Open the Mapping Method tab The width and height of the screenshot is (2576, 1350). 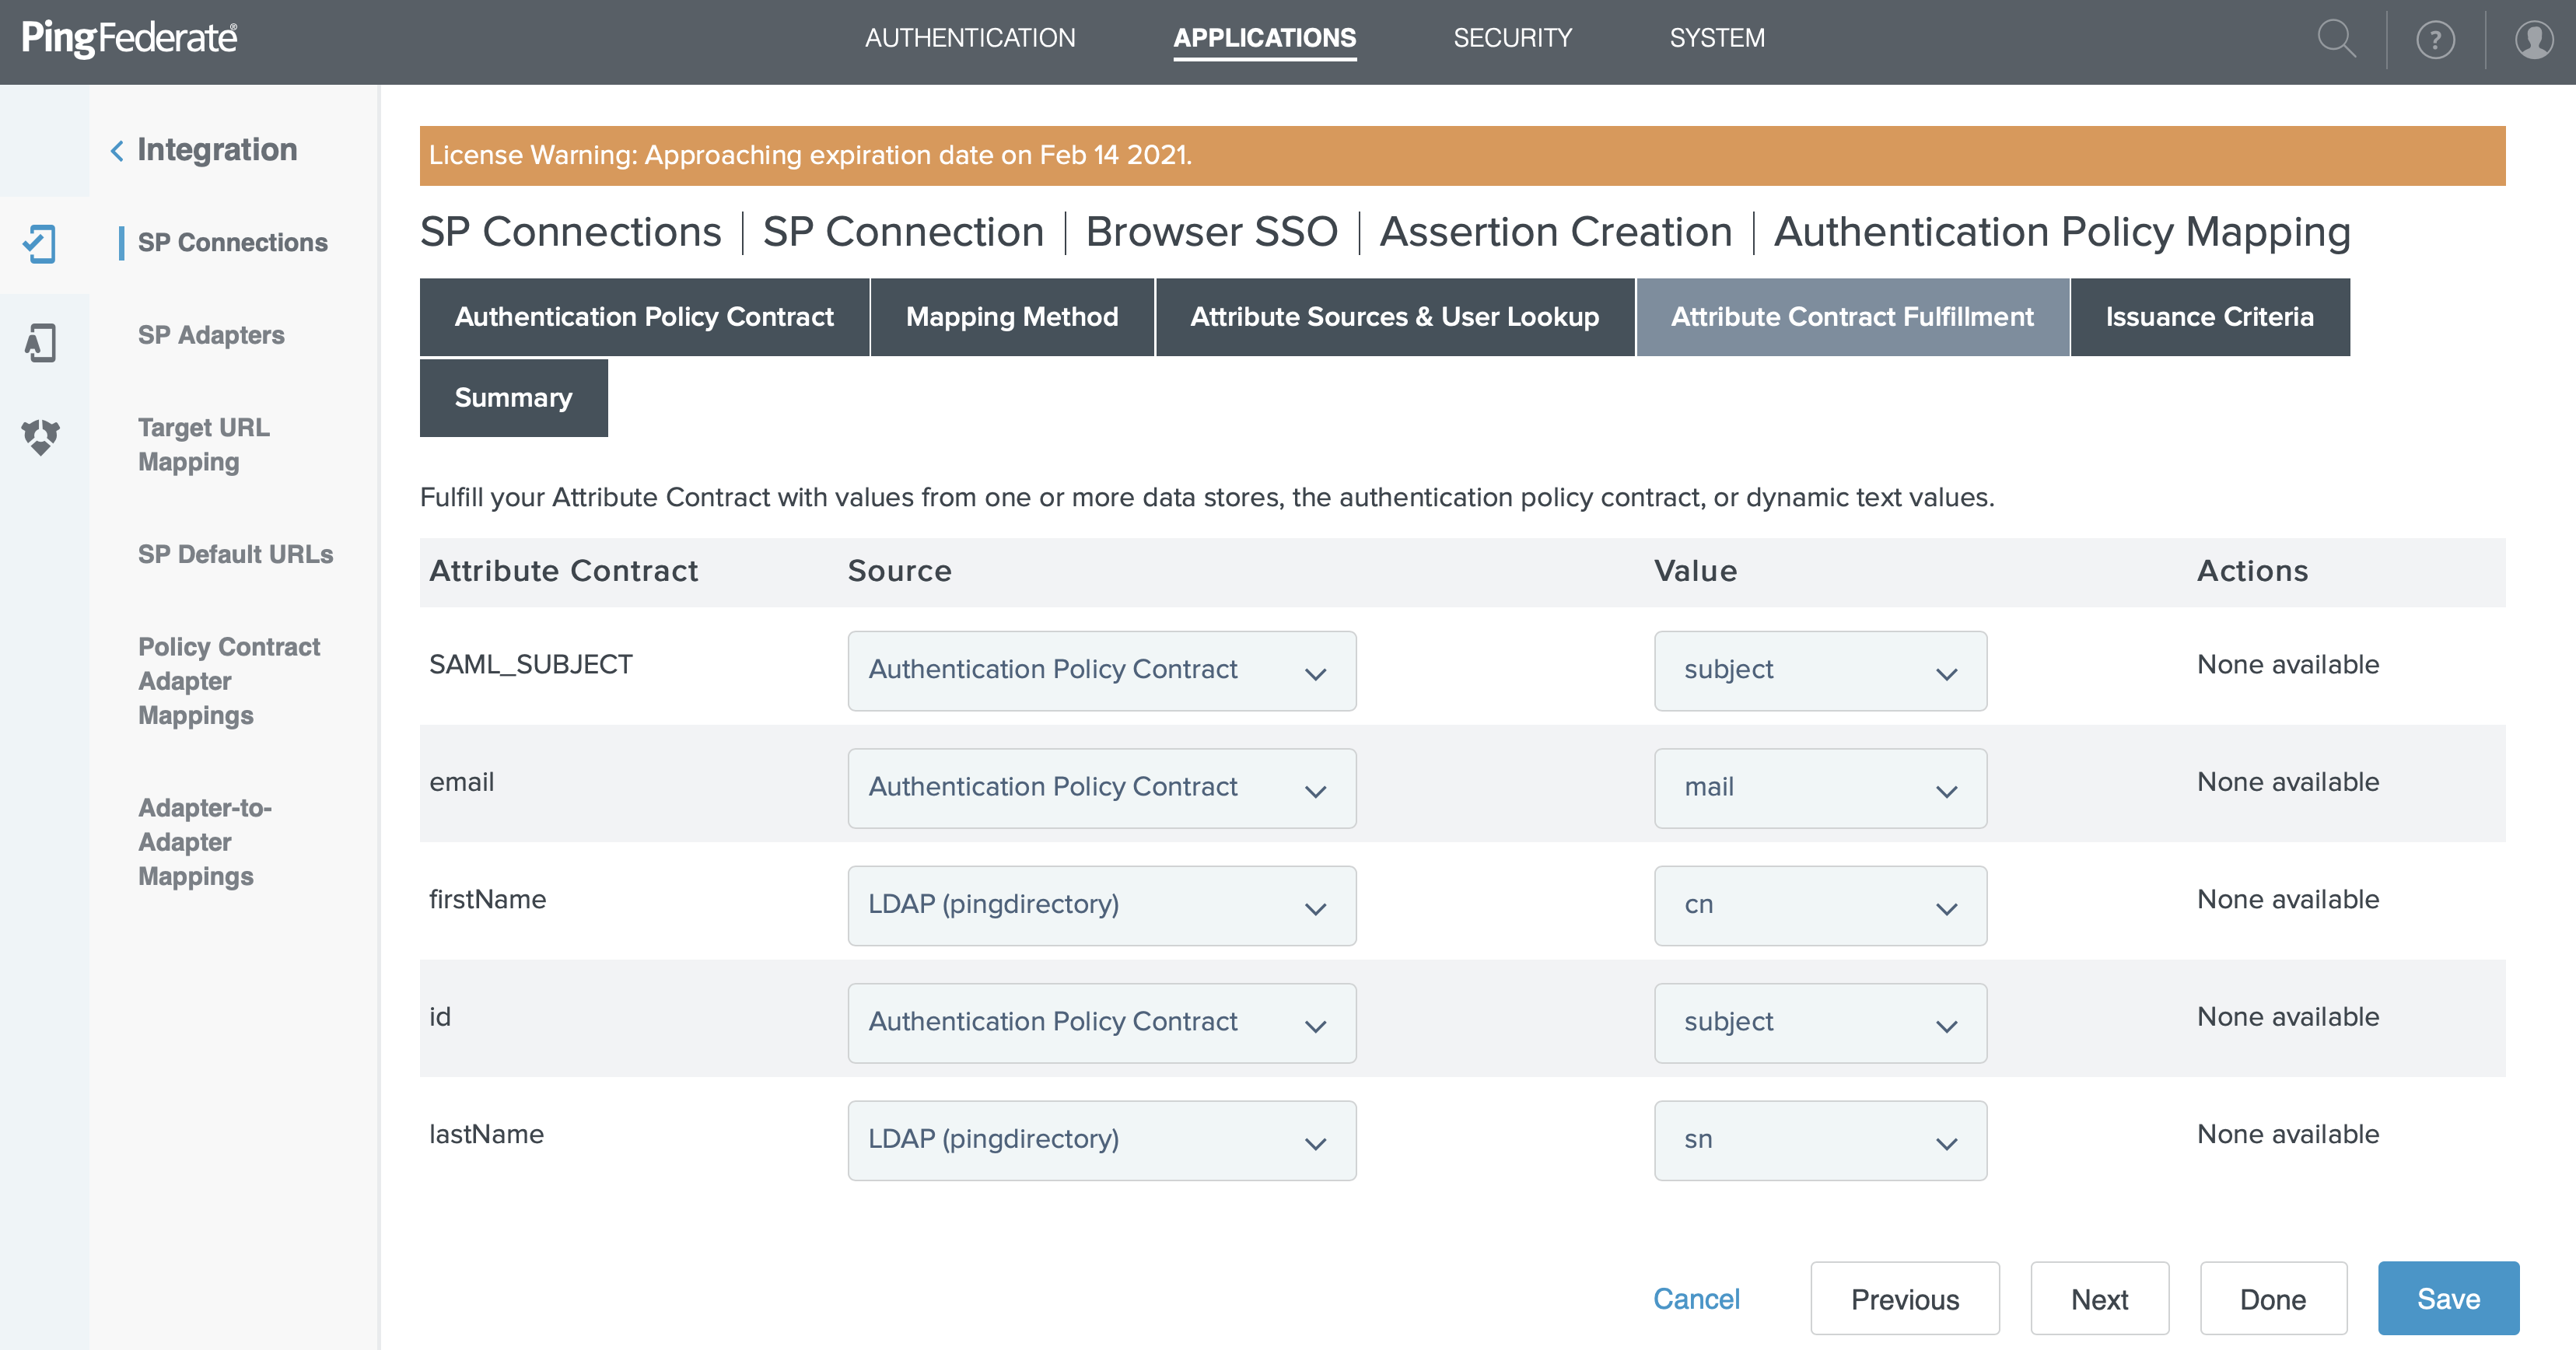coord(1011,317)
